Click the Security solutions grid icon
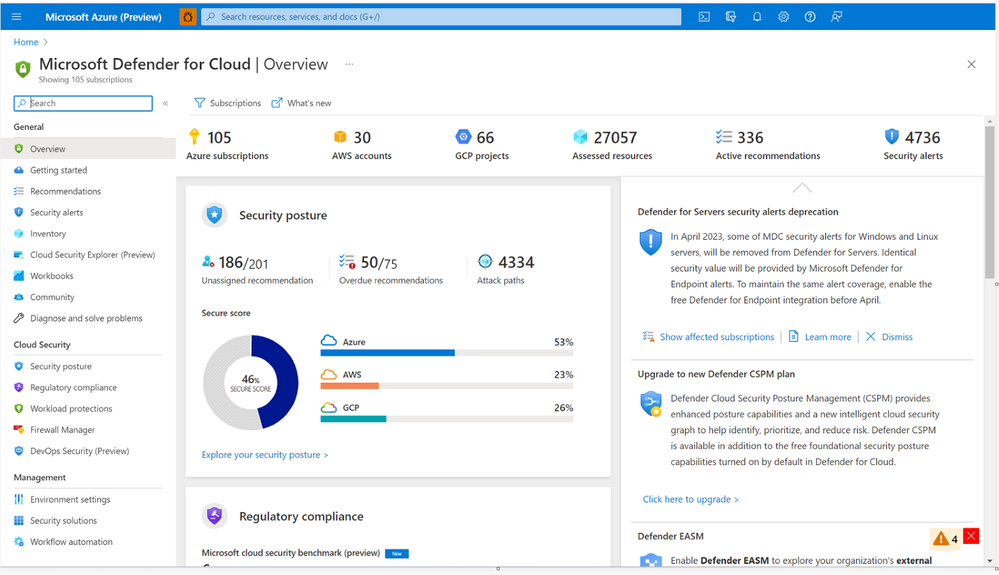The image size is (999, 575). click(18, 520)
